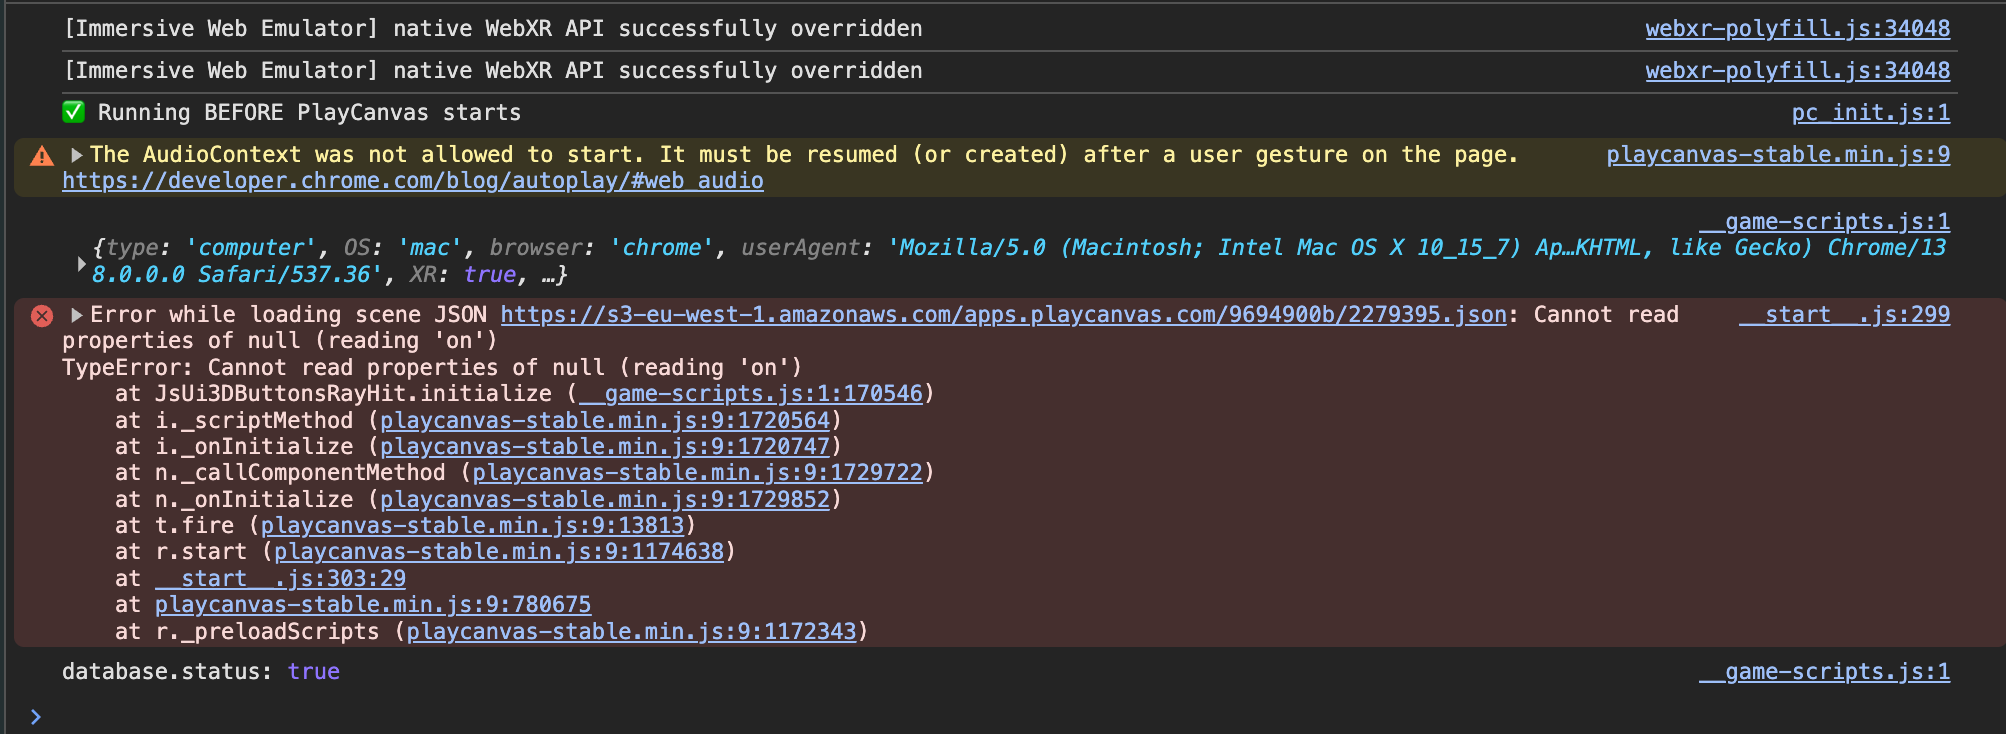Image resolution: width=2006 pixels, height=734 pixels.
Task: Open first webxr-polyfill.js:34048 source link
Action: click(x=1797, y=29)
